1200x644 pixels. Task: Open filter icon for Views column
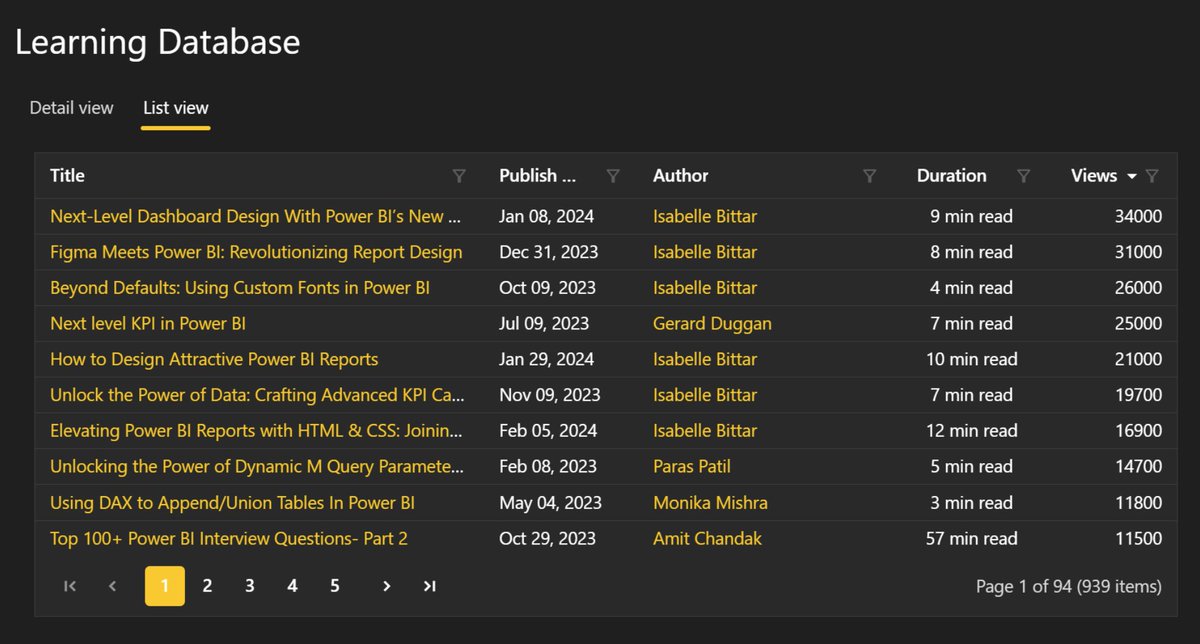click(1152, 176)
